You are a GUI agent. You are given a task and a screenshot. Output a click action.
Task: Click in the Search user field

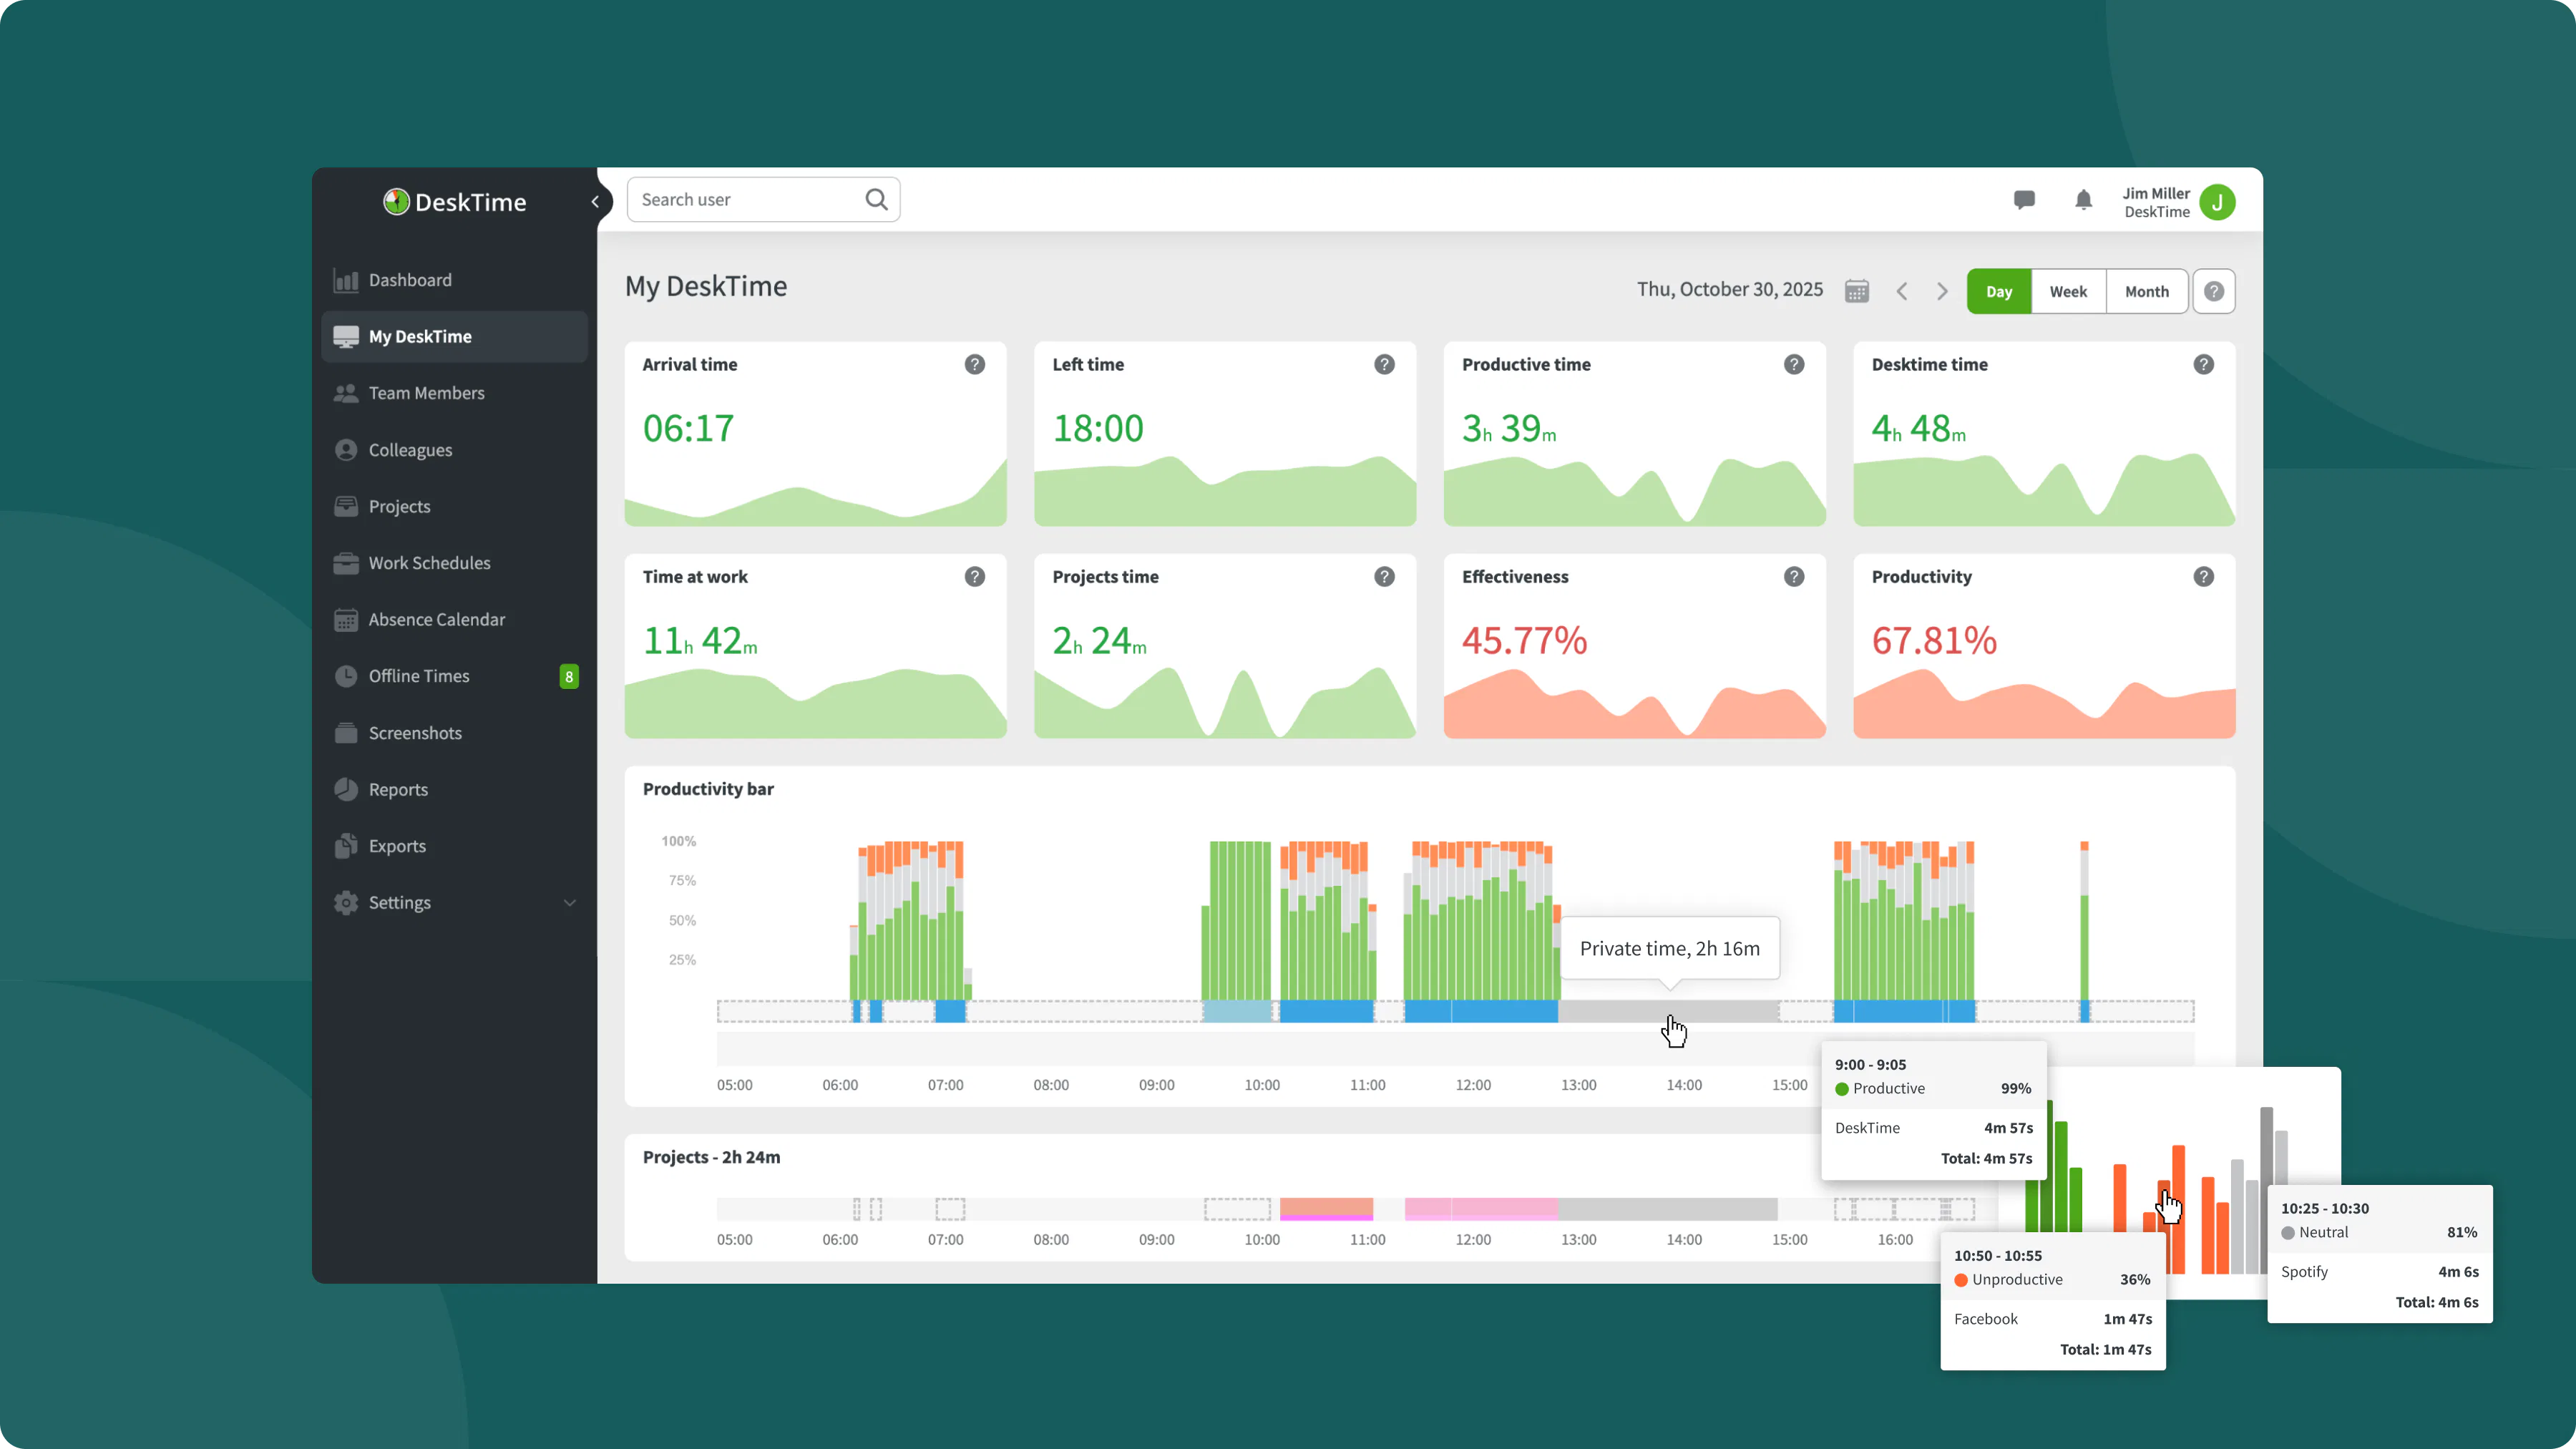(745, 199)
